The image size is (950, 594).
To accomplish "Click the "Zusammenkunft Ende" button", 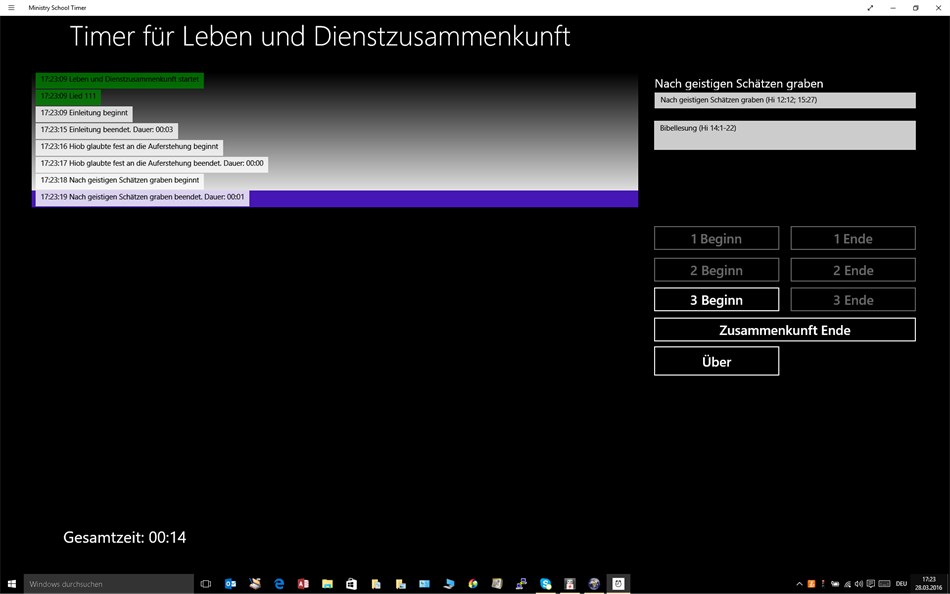I will point(785,329).
